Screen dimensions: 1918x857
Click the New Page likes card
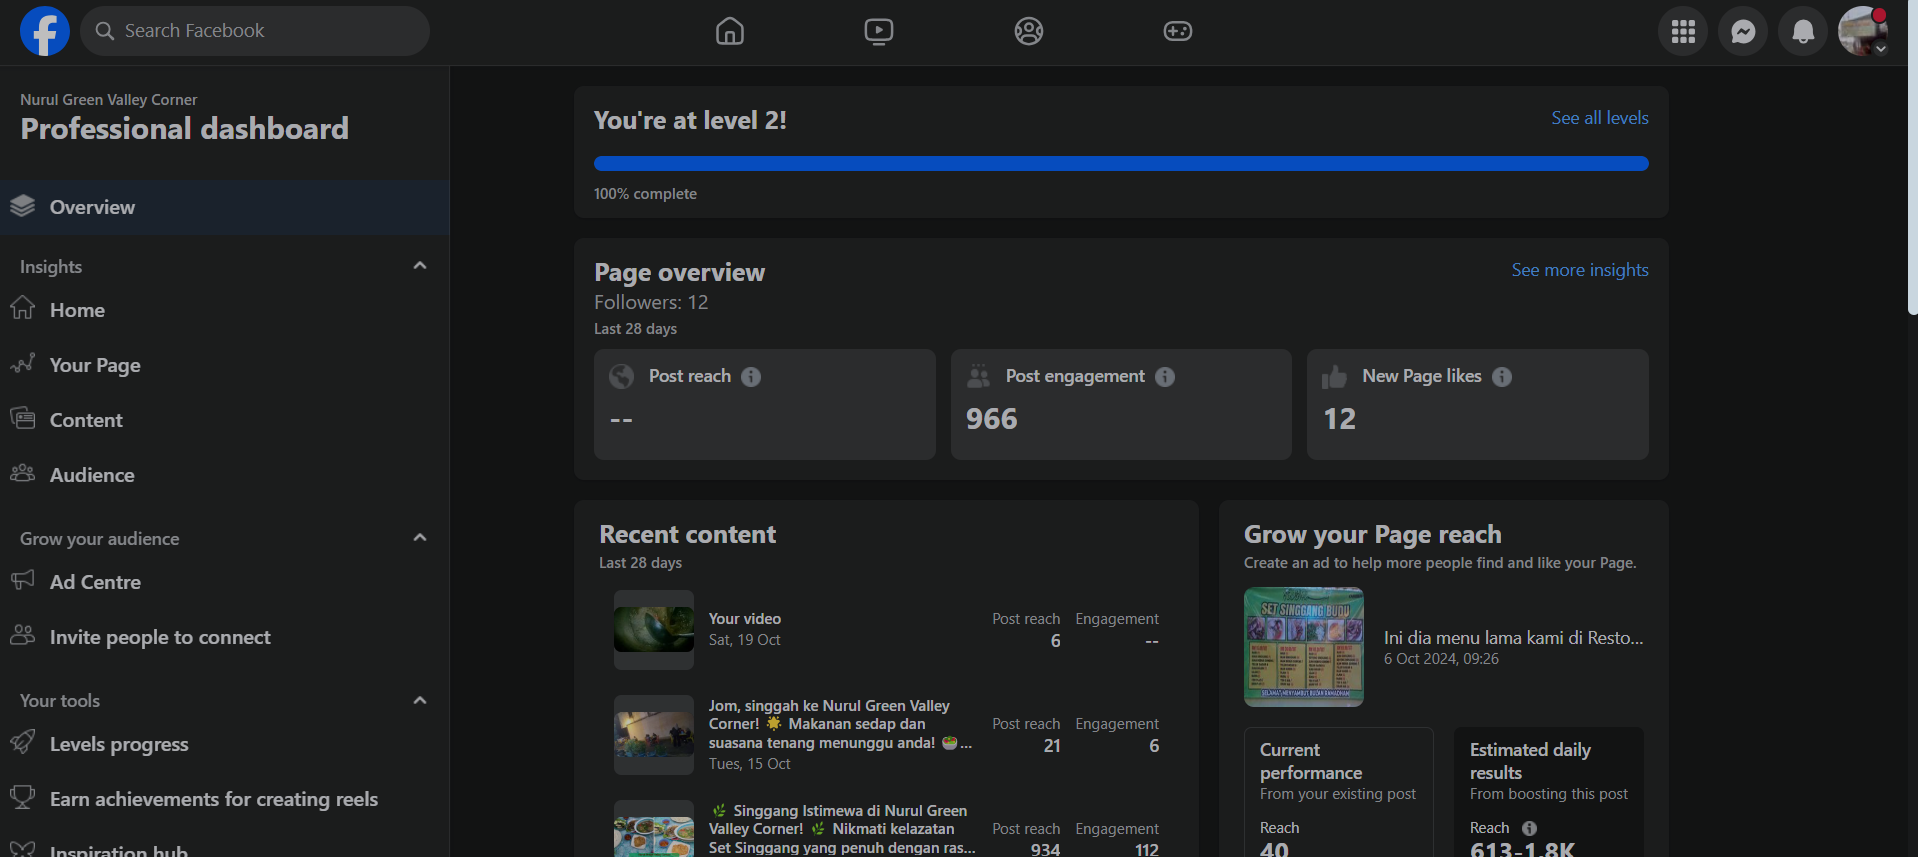(1478, 404)
